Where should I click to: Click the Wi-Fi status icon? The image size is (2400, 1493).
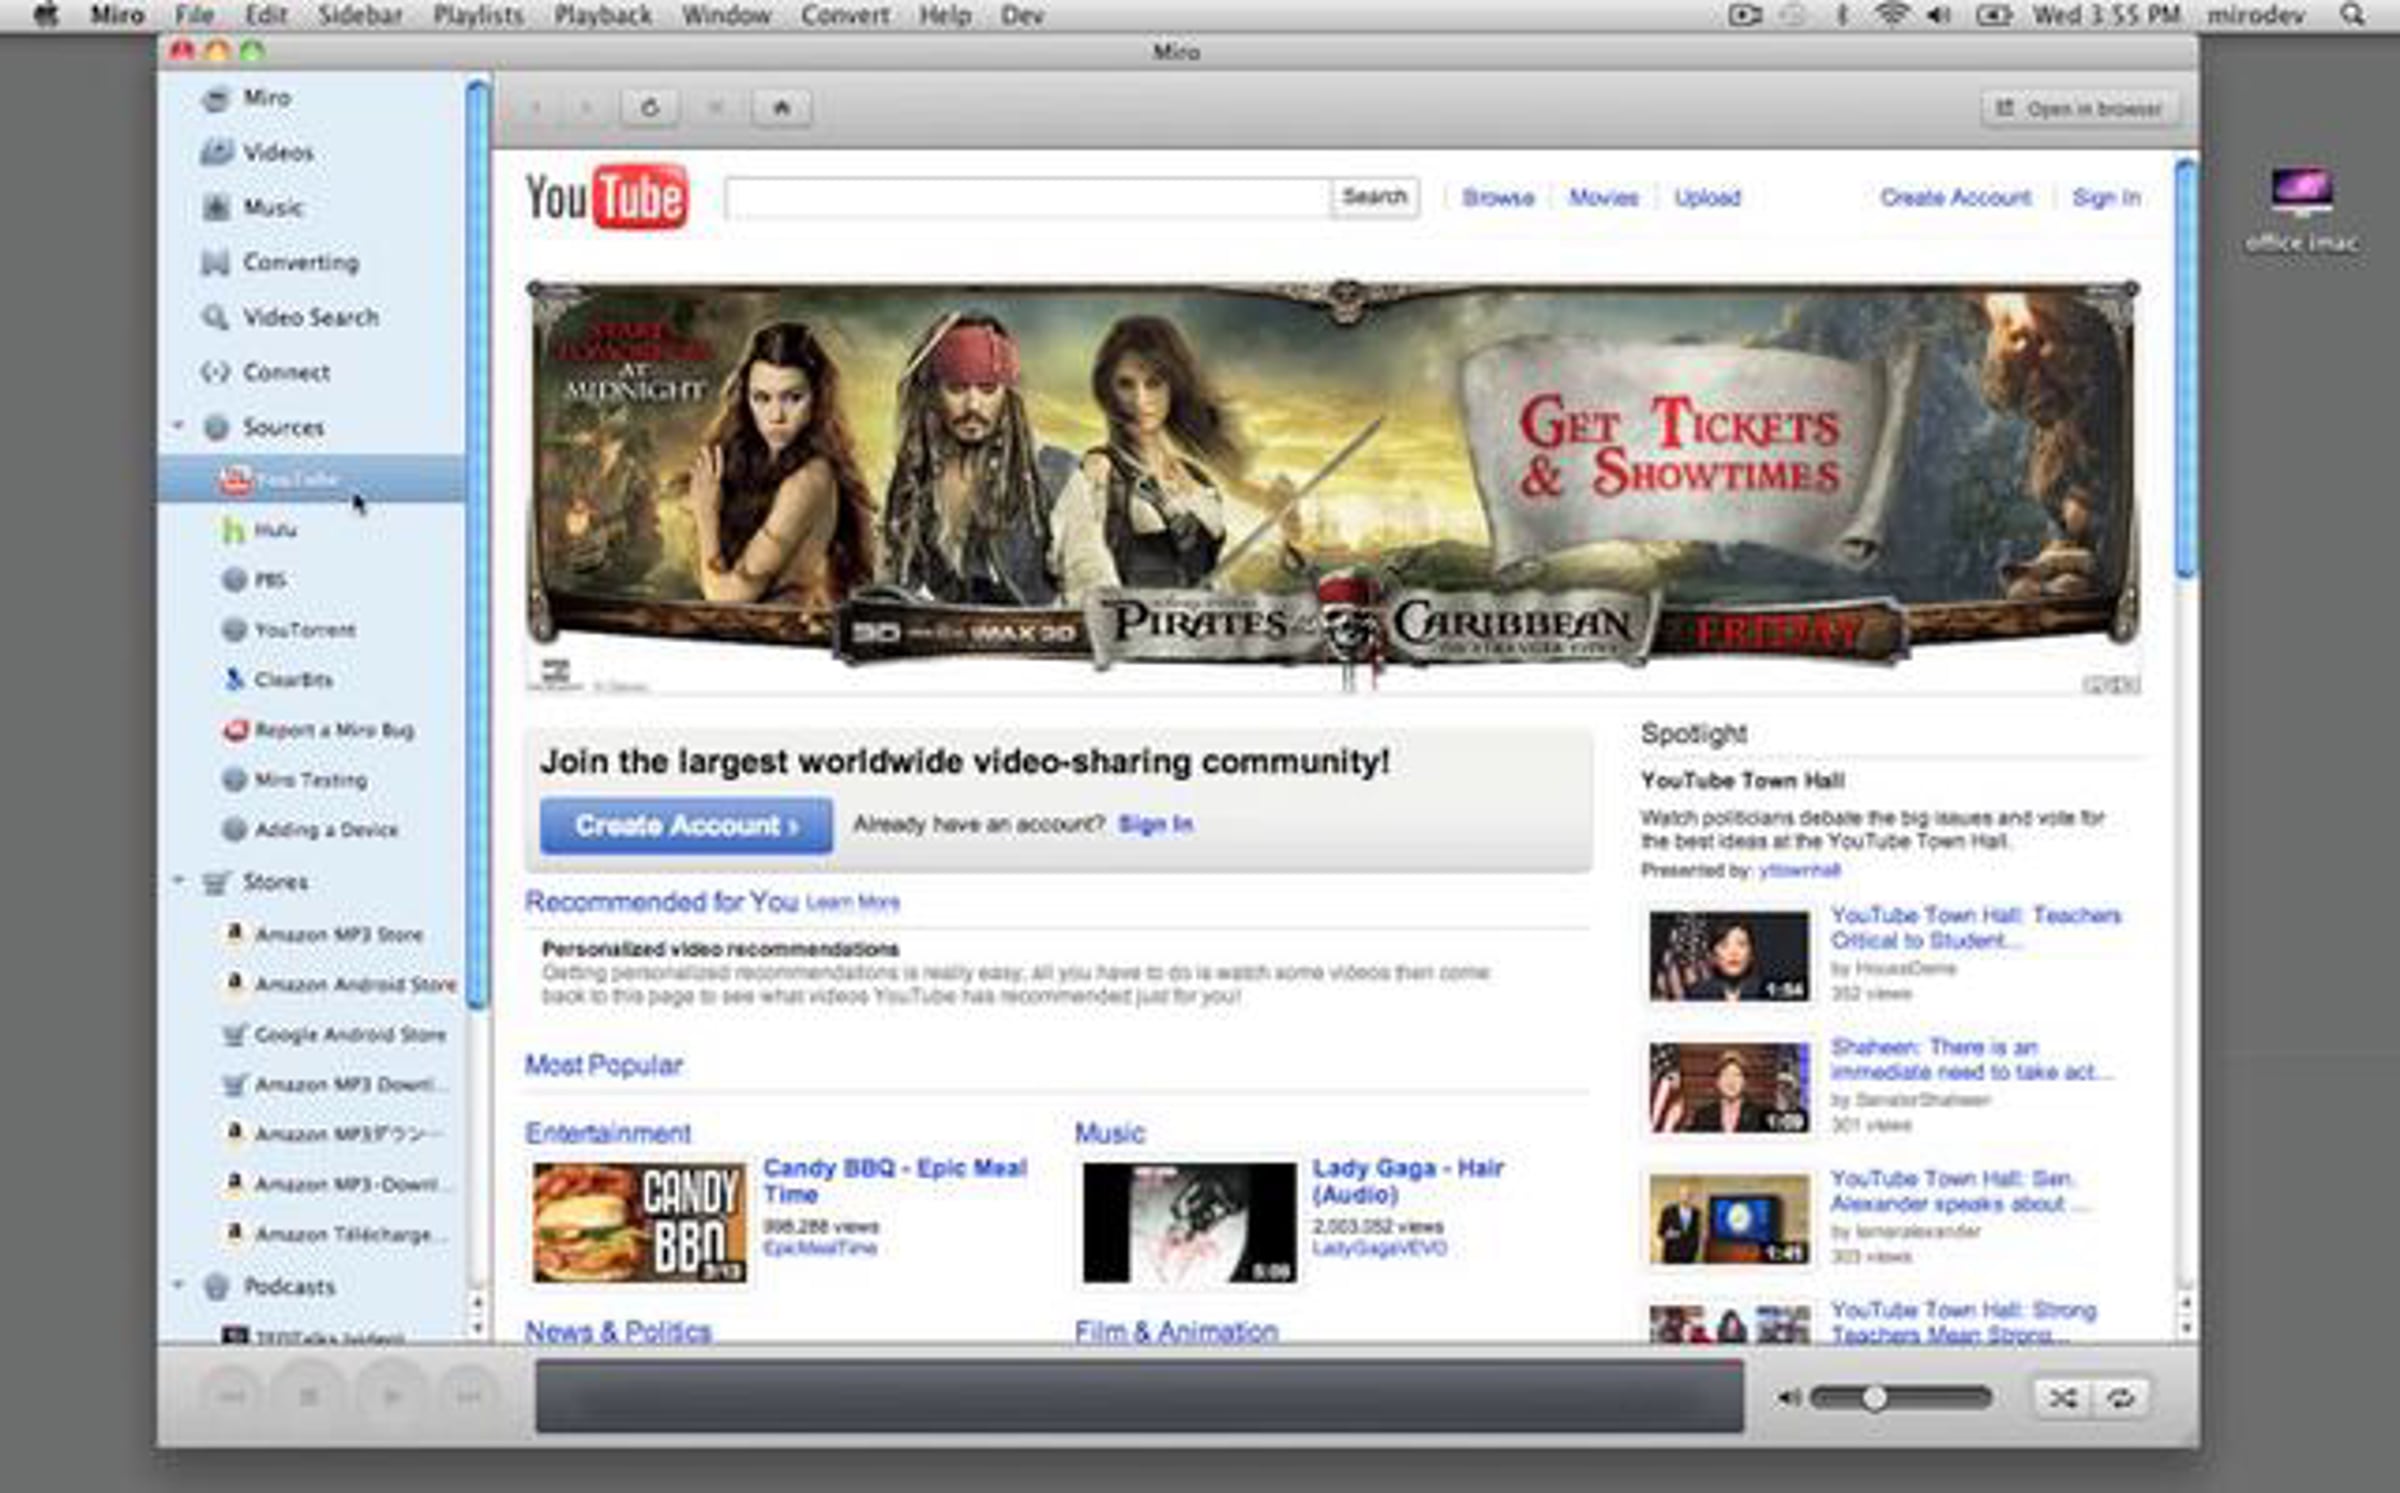pos(1891,15)
